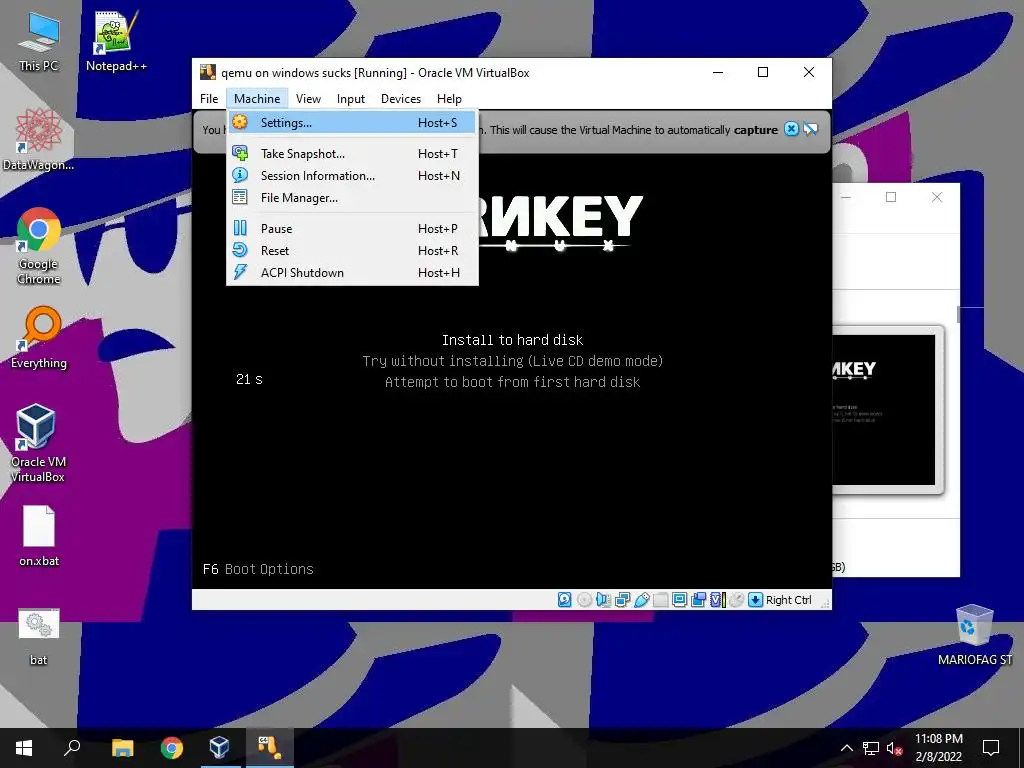Screen dimensions: 1024x768
Task: Click the CPU virtualization status icon
Action: click(x=717, y=600)
